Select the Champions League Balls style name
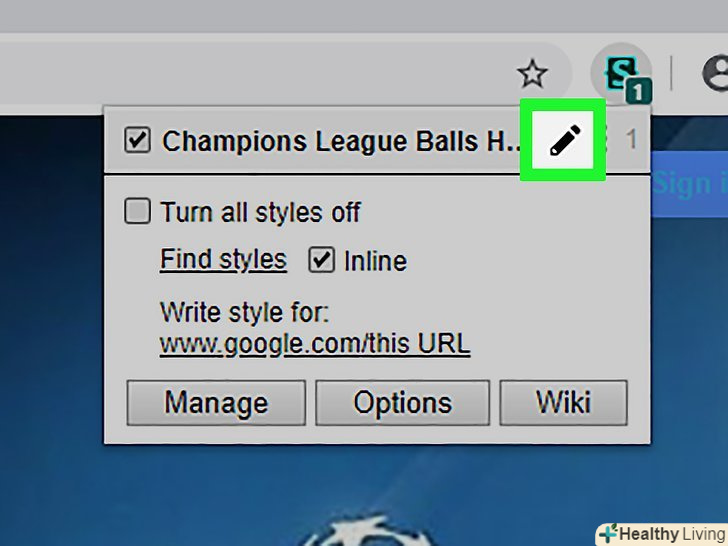 coord(342,141)
